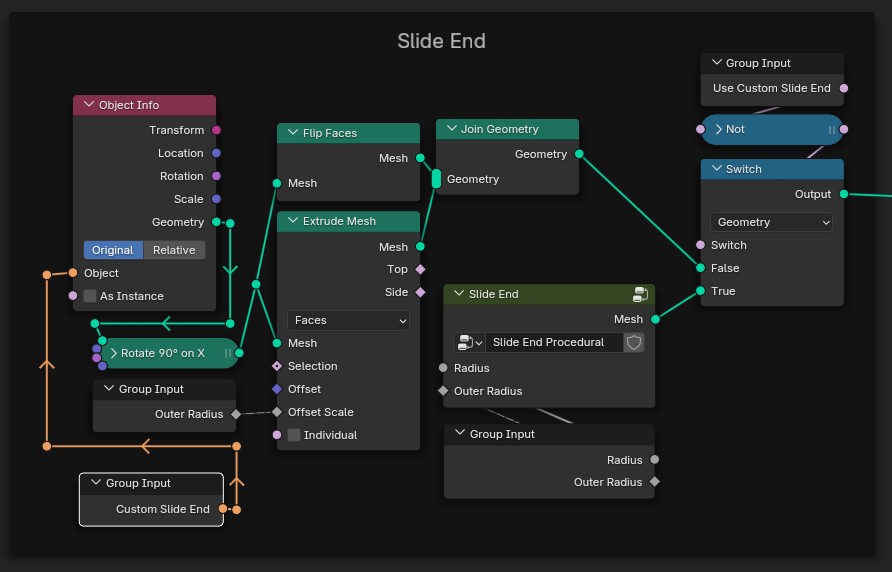Click the Join Geometry output socket
The width and height of the screenshot is (892, 572).
click(x=579, y=154)
